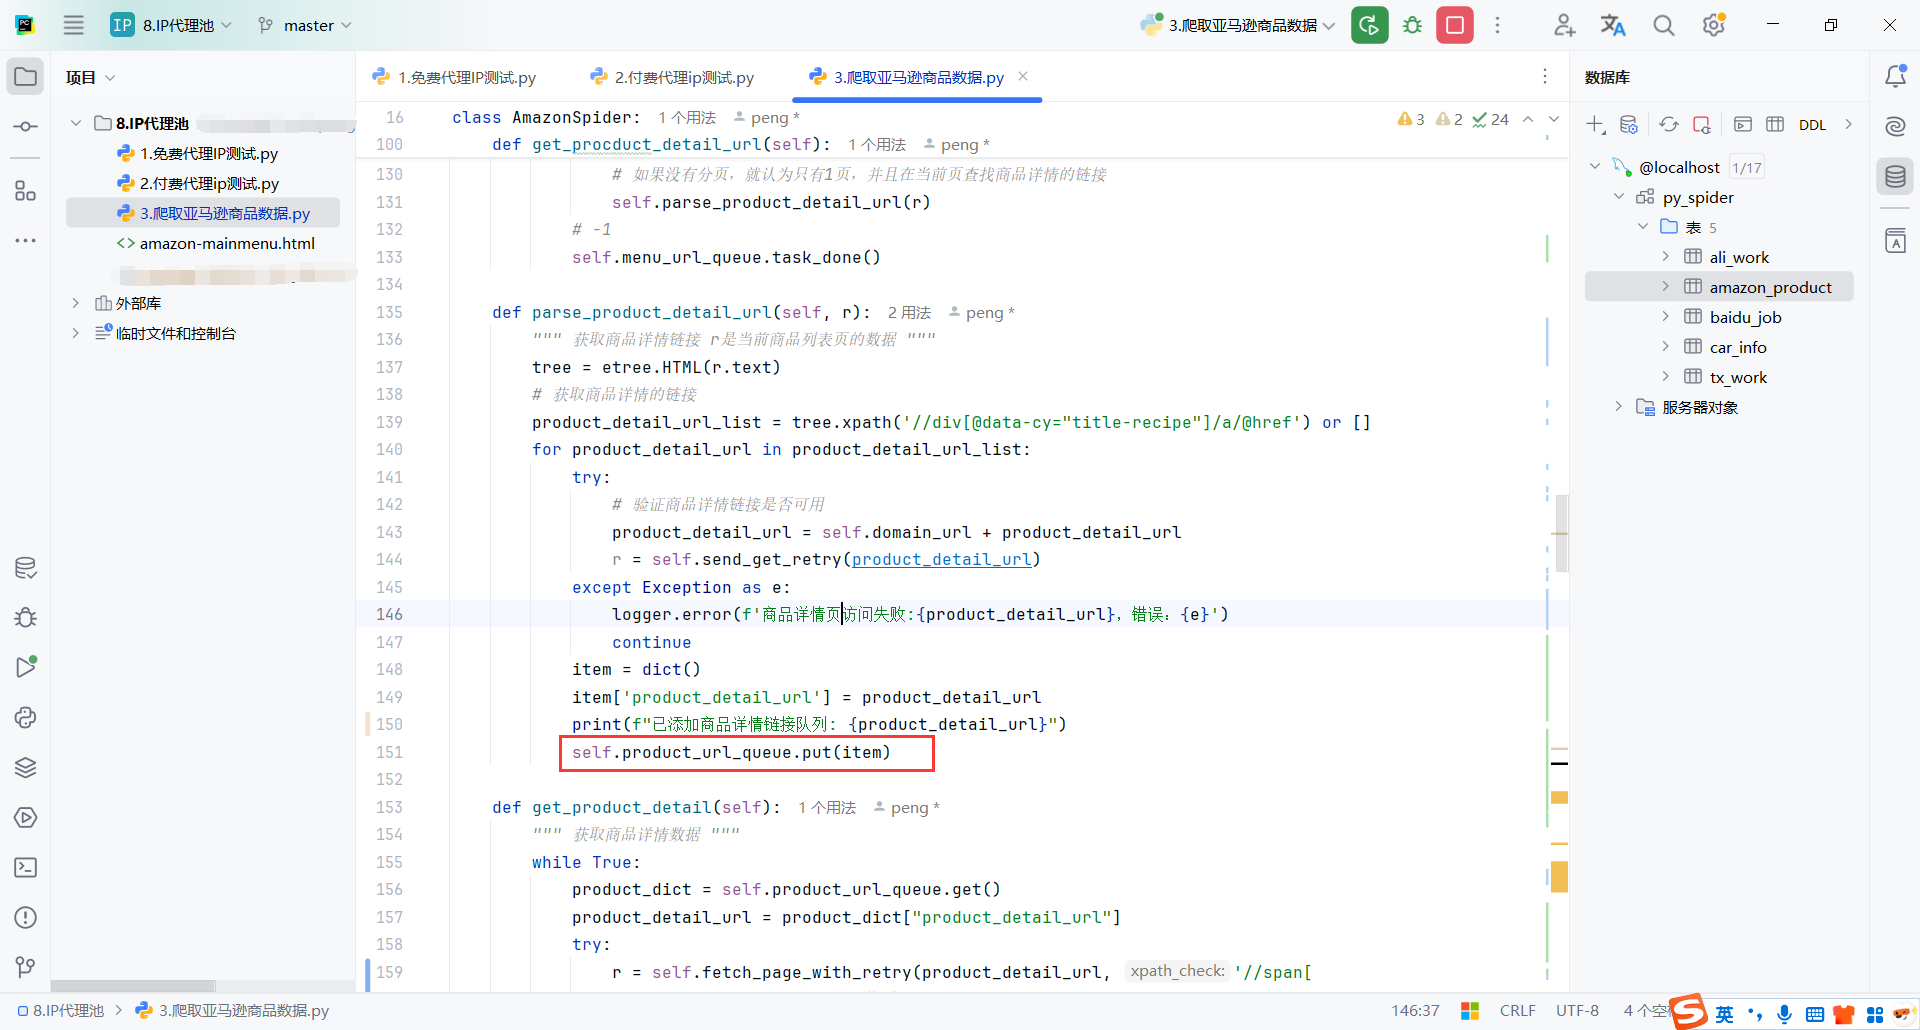
Task: Open the Debug tool window bug icon
Action: tap(26, 618)
